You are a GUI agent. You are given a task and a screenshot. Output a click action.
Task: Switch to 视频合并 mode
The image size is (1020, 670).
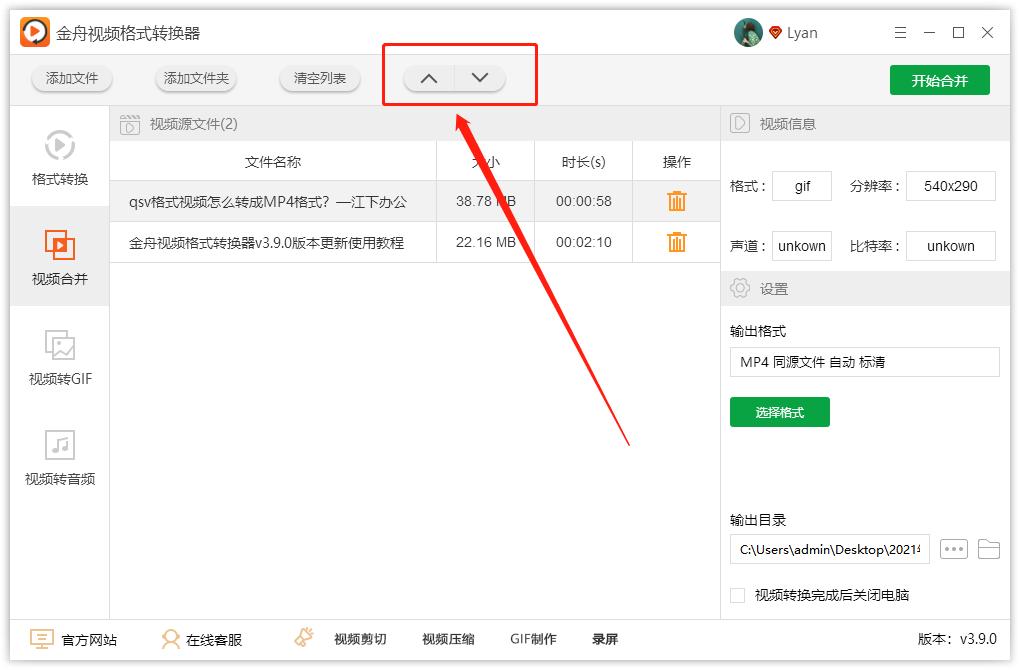click(x=60, y=257)
